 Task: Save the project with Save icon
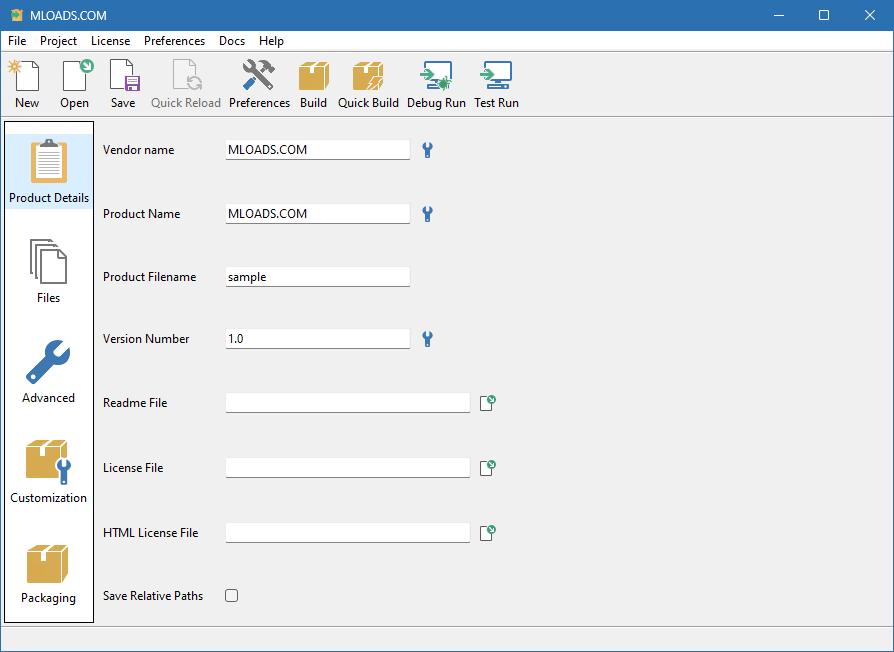[123, 84]
